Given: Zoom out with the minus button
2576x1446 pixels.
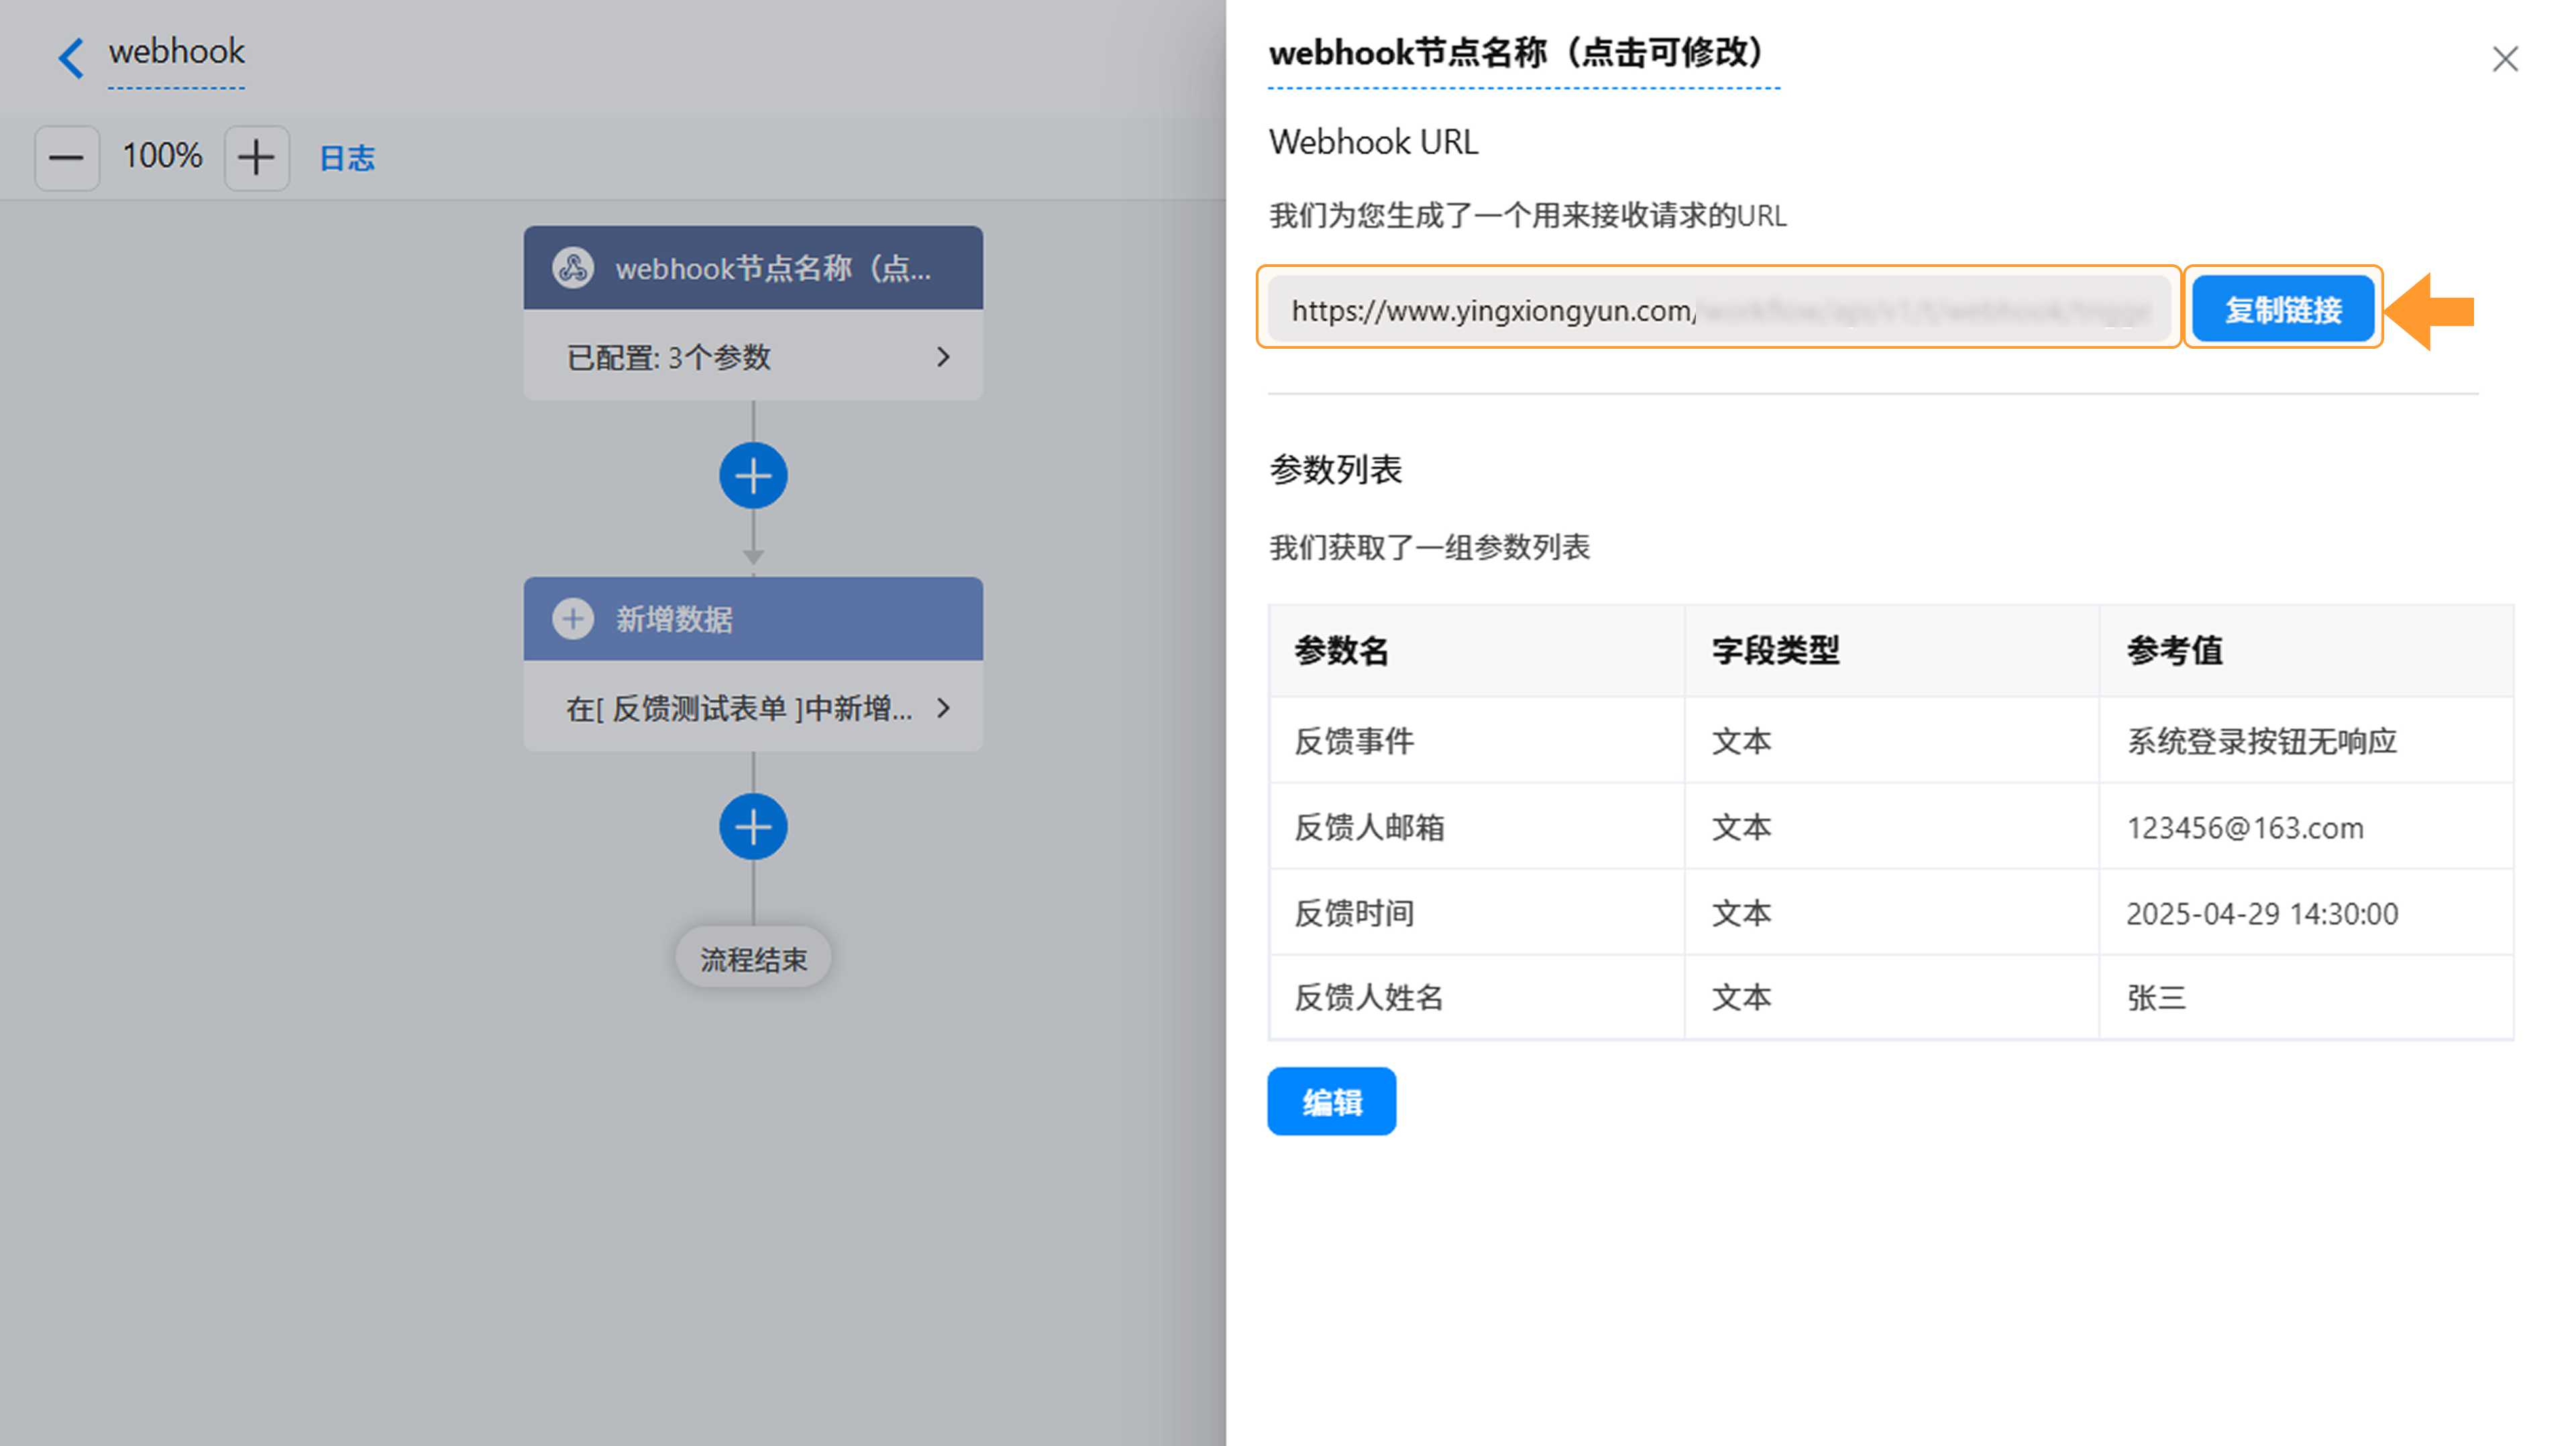Looking at the screenshot, I should [x=67, y=158].
